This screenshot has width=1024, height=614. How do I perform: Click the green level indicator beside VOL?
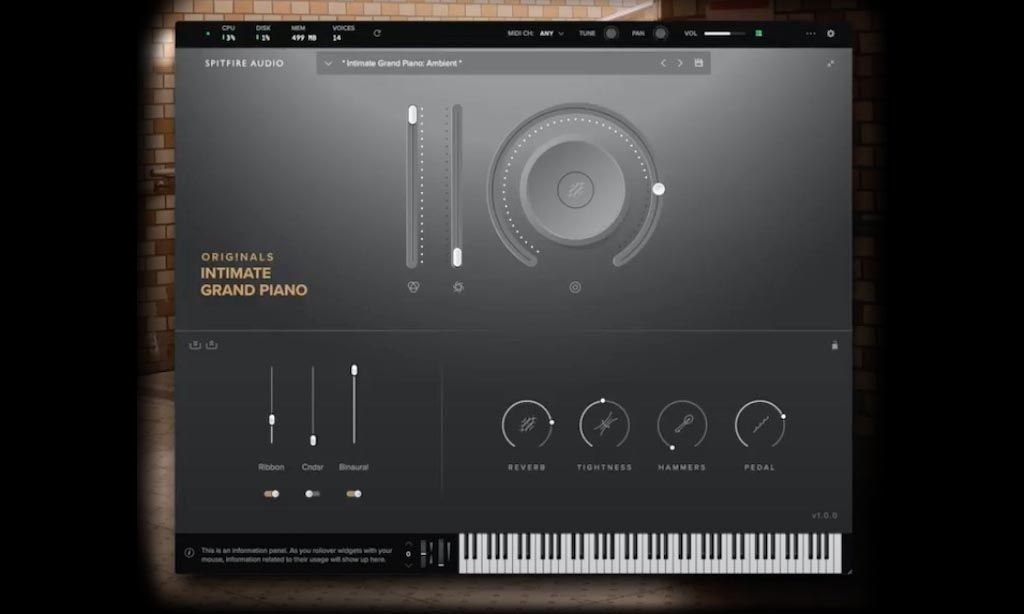point(759,33)
